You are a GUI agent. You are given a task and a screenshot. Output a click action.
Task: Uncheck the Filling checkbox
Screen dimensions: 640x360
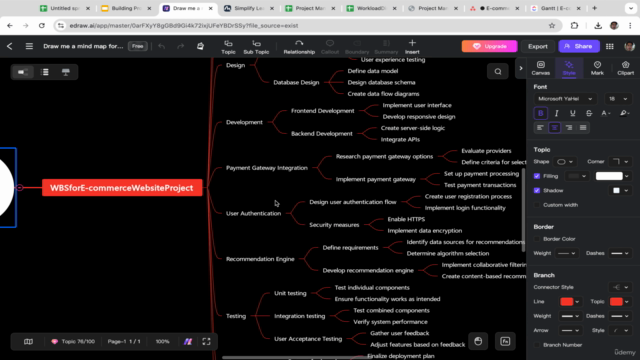coord(537,176)
